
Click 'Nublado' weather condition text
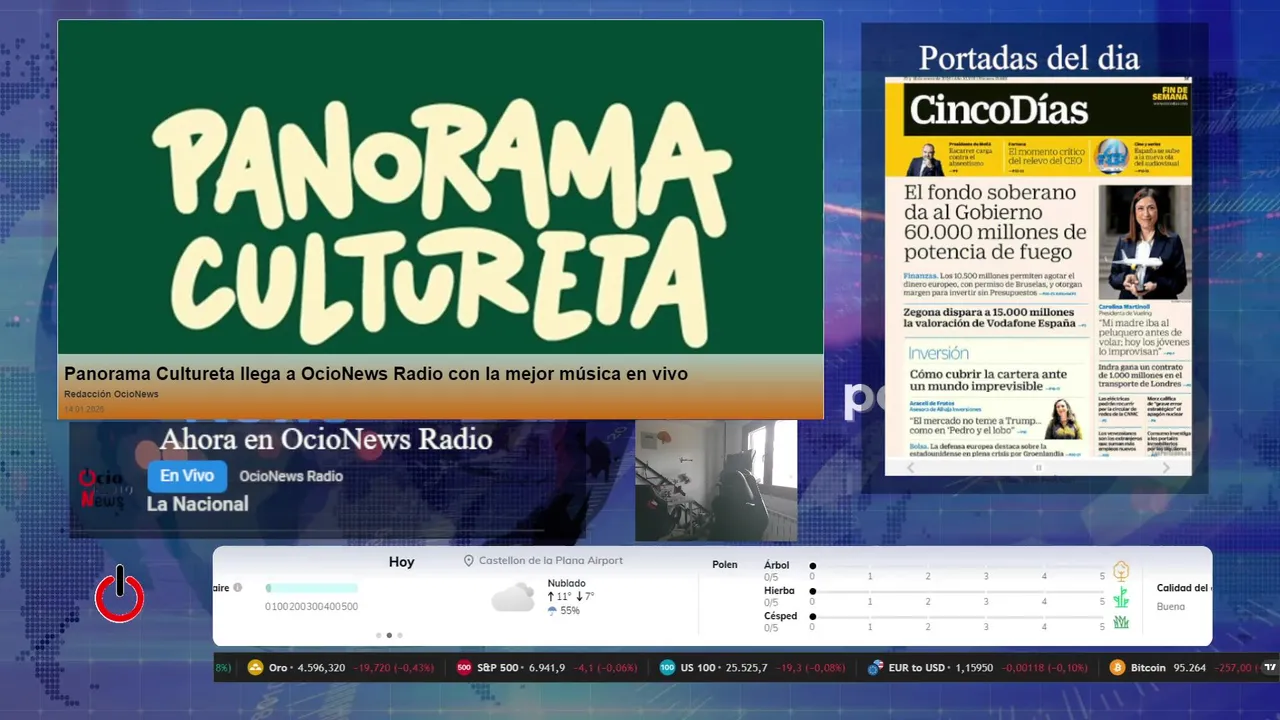coord(567,583)
